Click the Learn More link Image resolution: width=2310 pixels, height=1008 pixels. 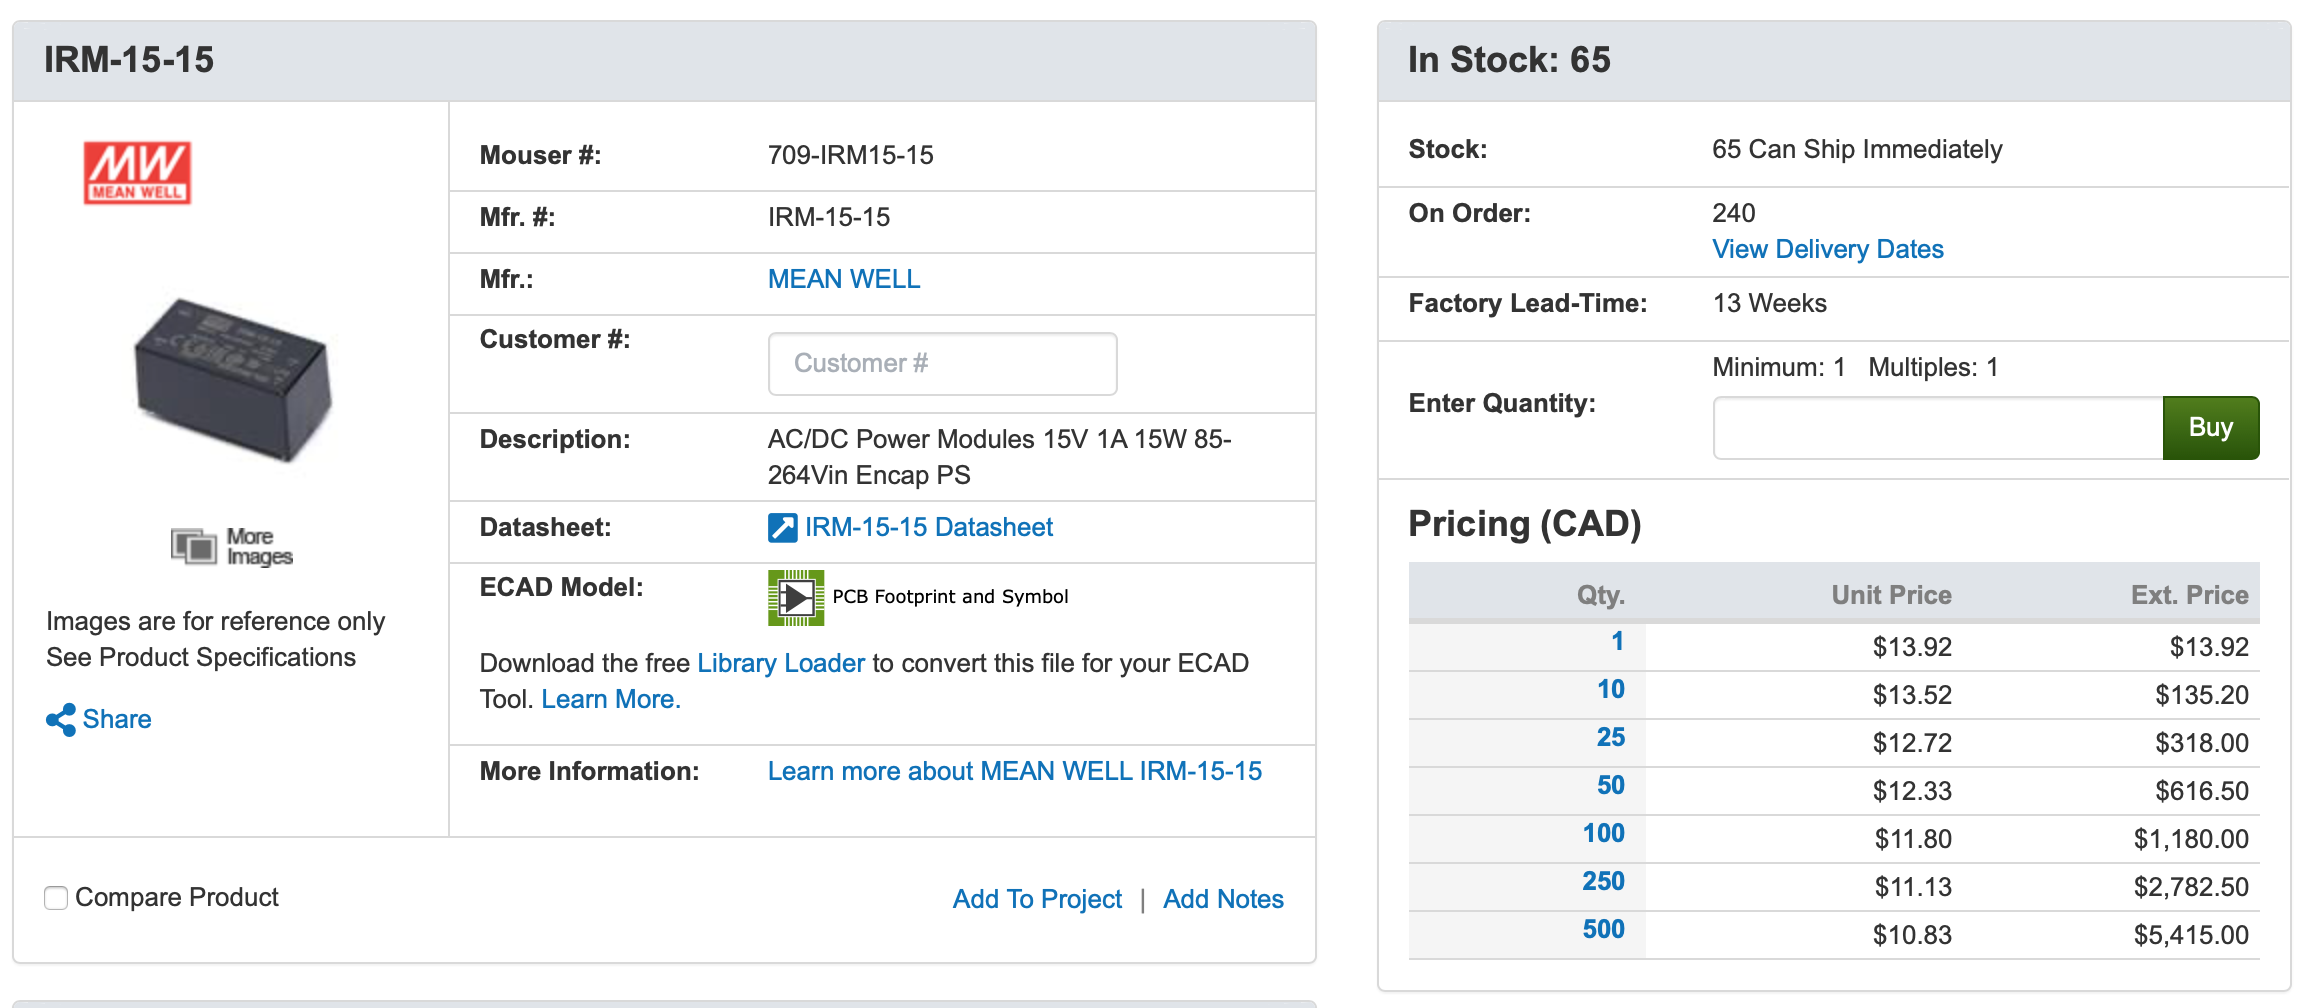[x=611, y=699]
